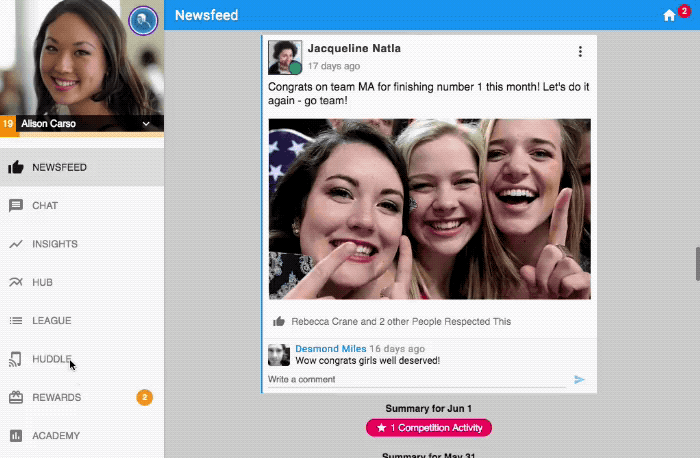700x458 pixels.
Task: Select HUB in the sidebar menu
Action: point(82,282)
